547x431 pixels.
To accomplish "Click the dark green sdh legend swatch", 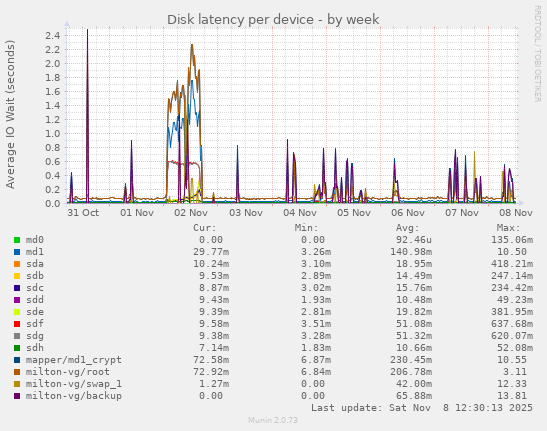I will [x=17, y=348].
